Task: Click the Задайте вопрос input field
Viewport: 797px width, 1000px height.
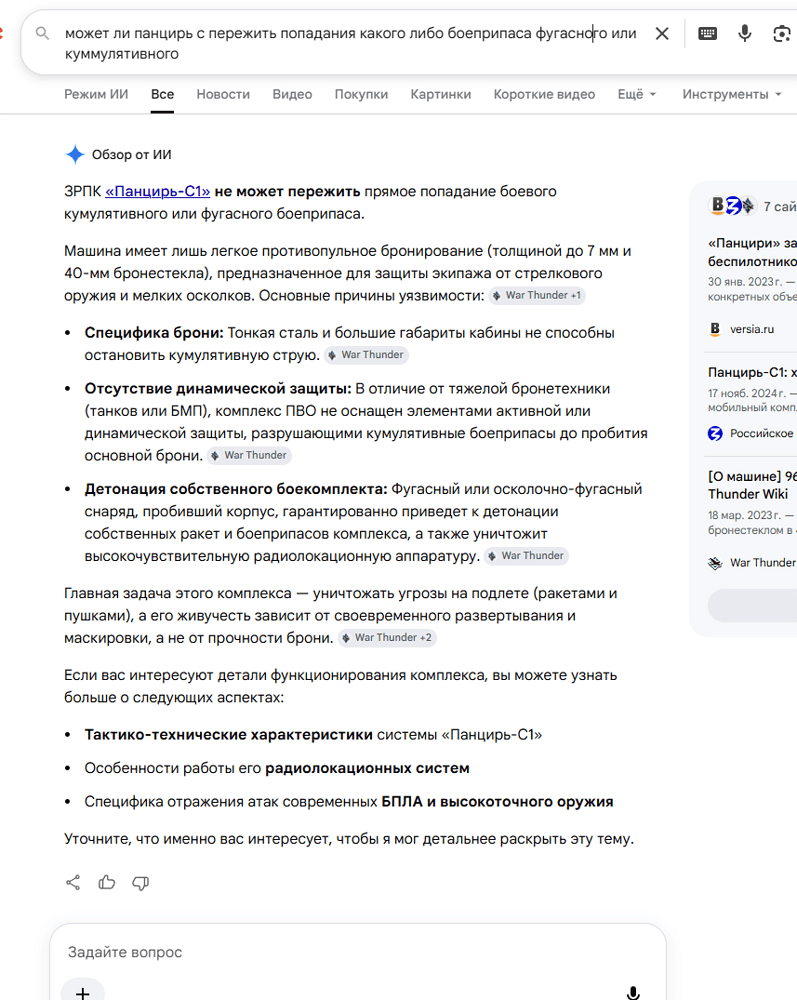Action: [357, 952]
